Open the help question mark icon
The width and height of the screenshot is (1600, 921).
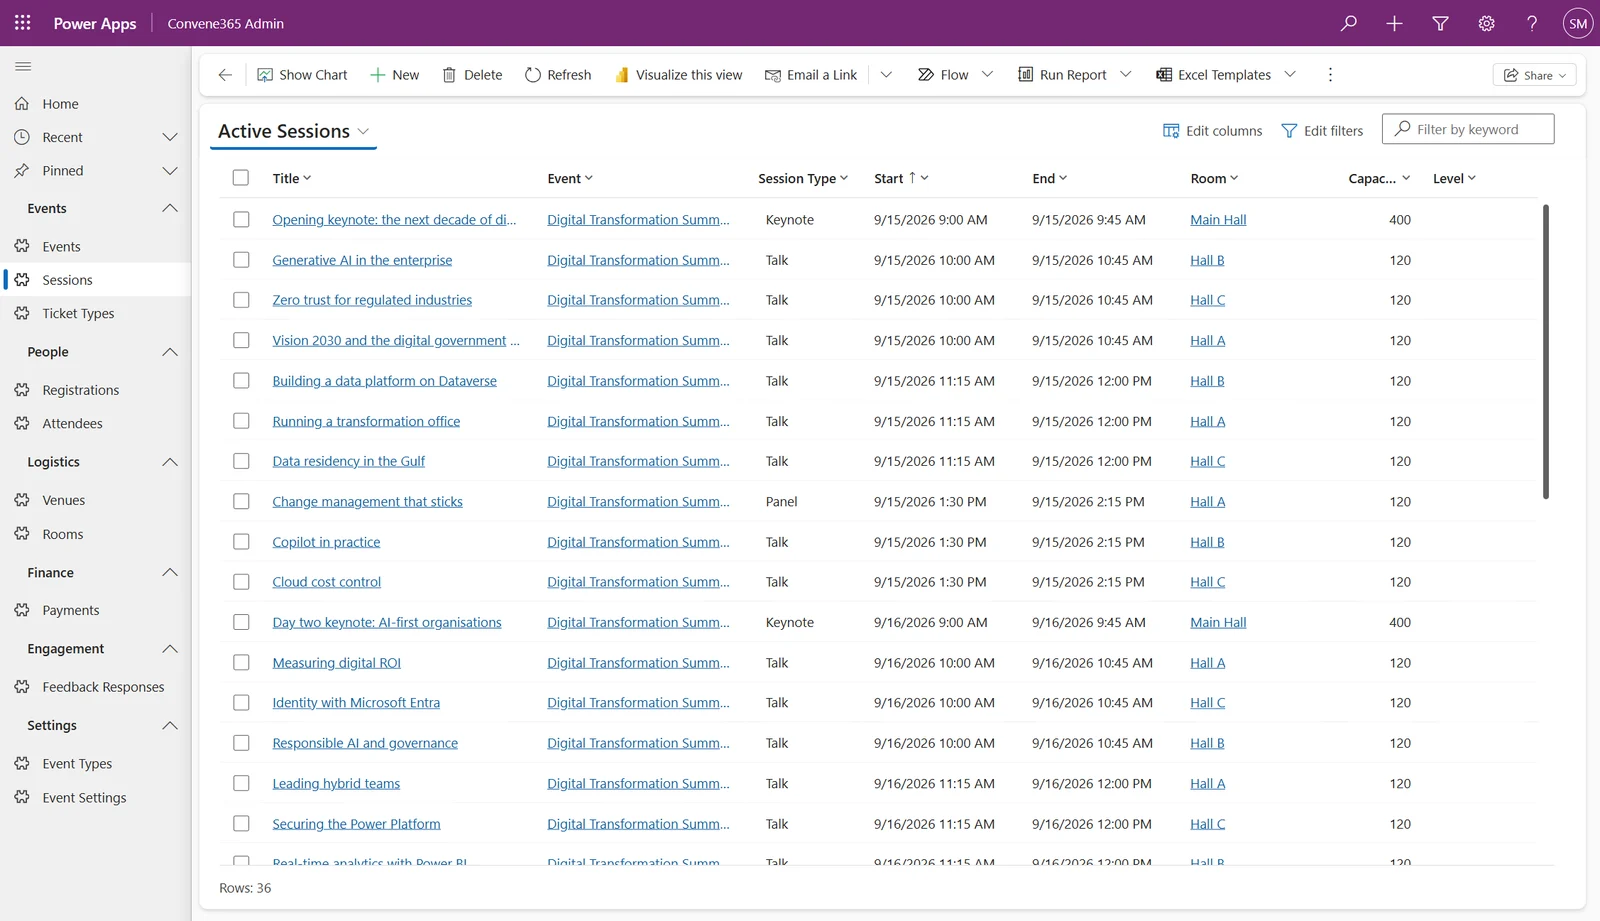click(1532, 23)
